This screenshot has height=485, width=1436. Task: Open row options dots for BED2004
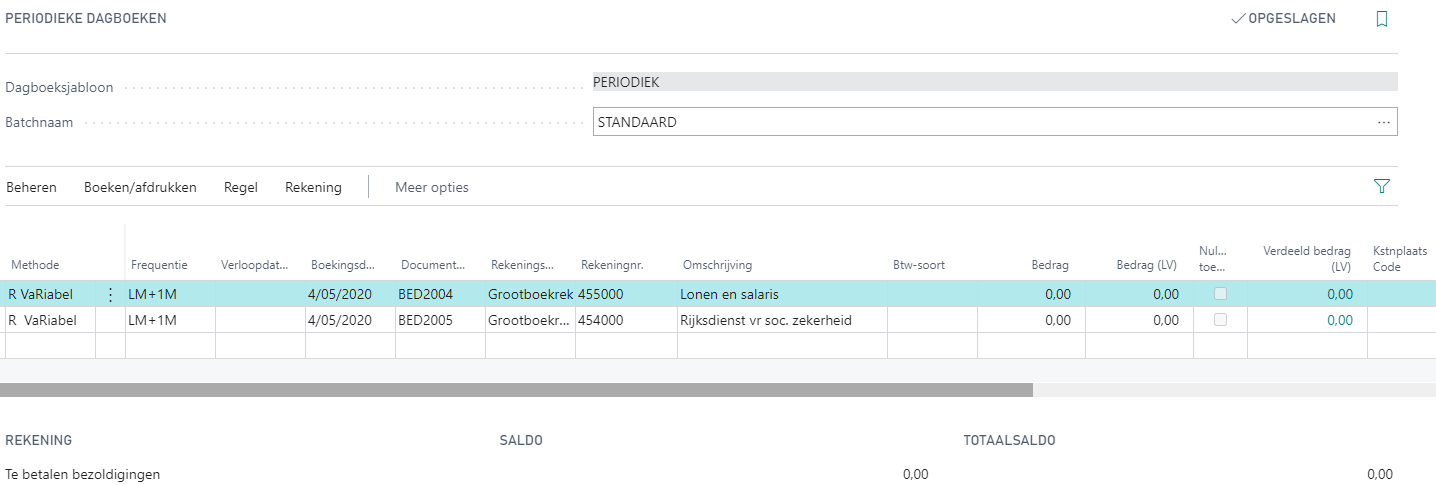pos(110,295)
